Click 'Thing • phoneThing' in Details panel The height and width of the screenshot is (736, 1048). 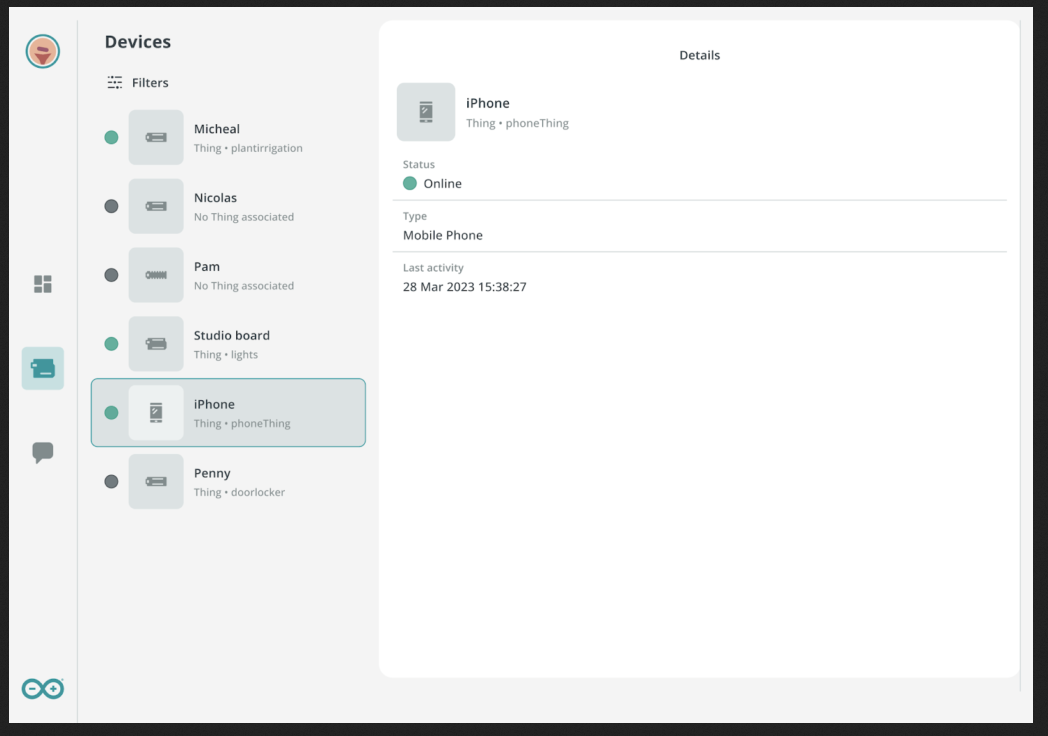coord(517,124)
